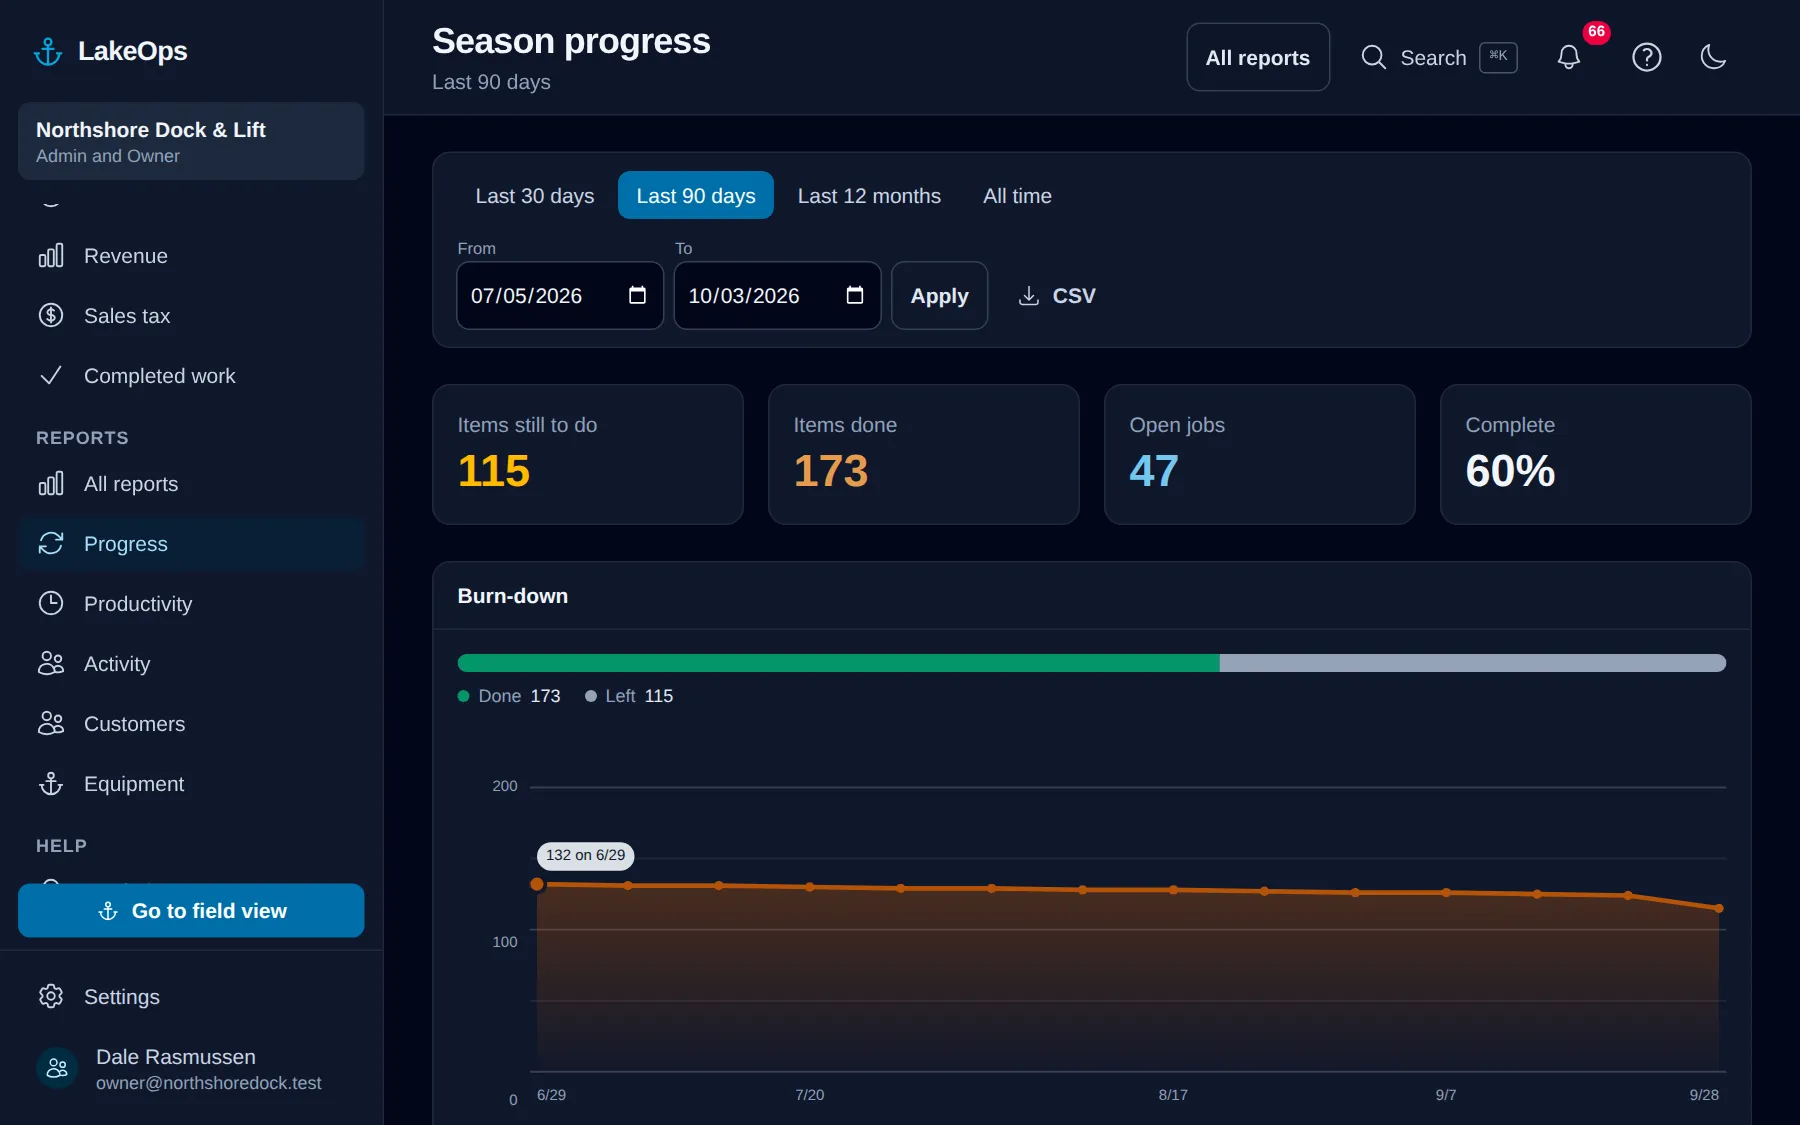
Task: Open Northshore Dock & Lift account switcher
Action: (191, 141)
